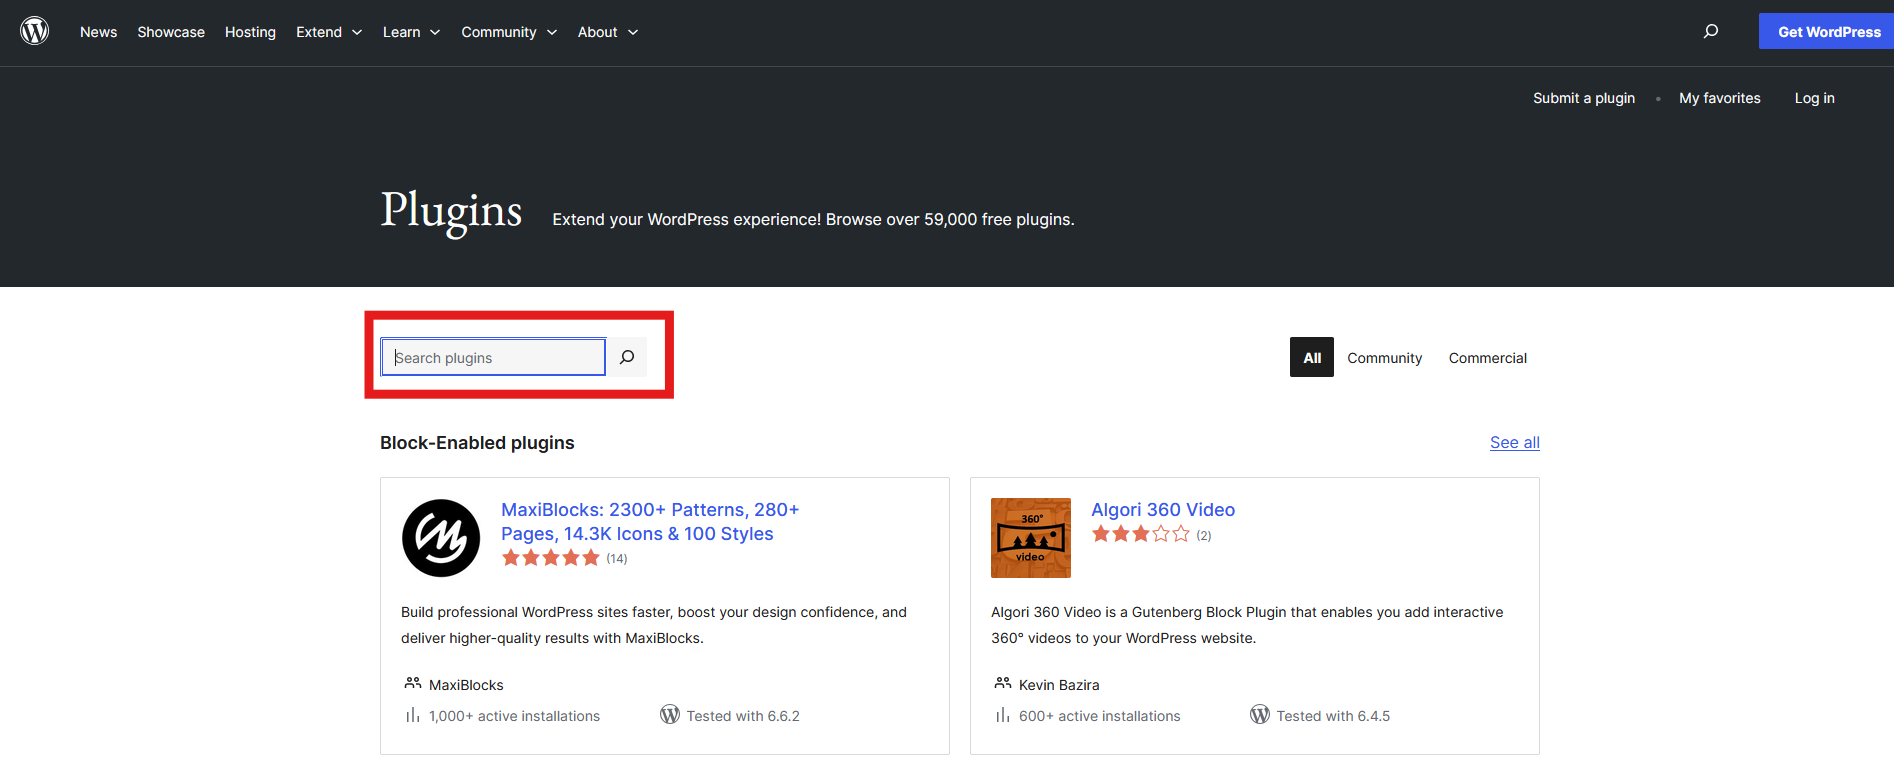Expand the About dropdown menu

(607, 32)
